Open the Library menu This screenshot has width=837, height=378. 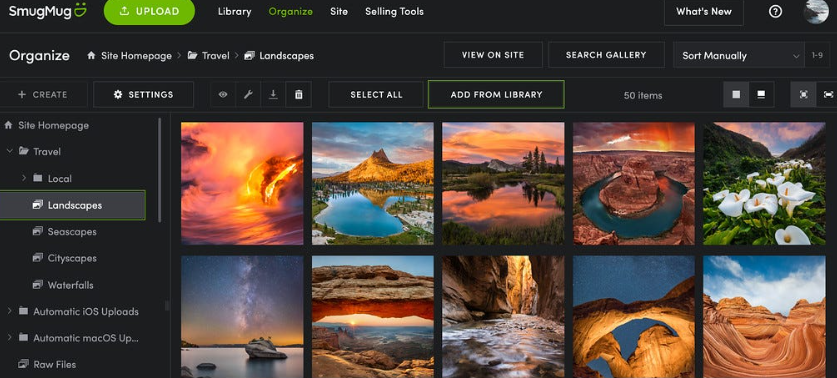(234, 12)
